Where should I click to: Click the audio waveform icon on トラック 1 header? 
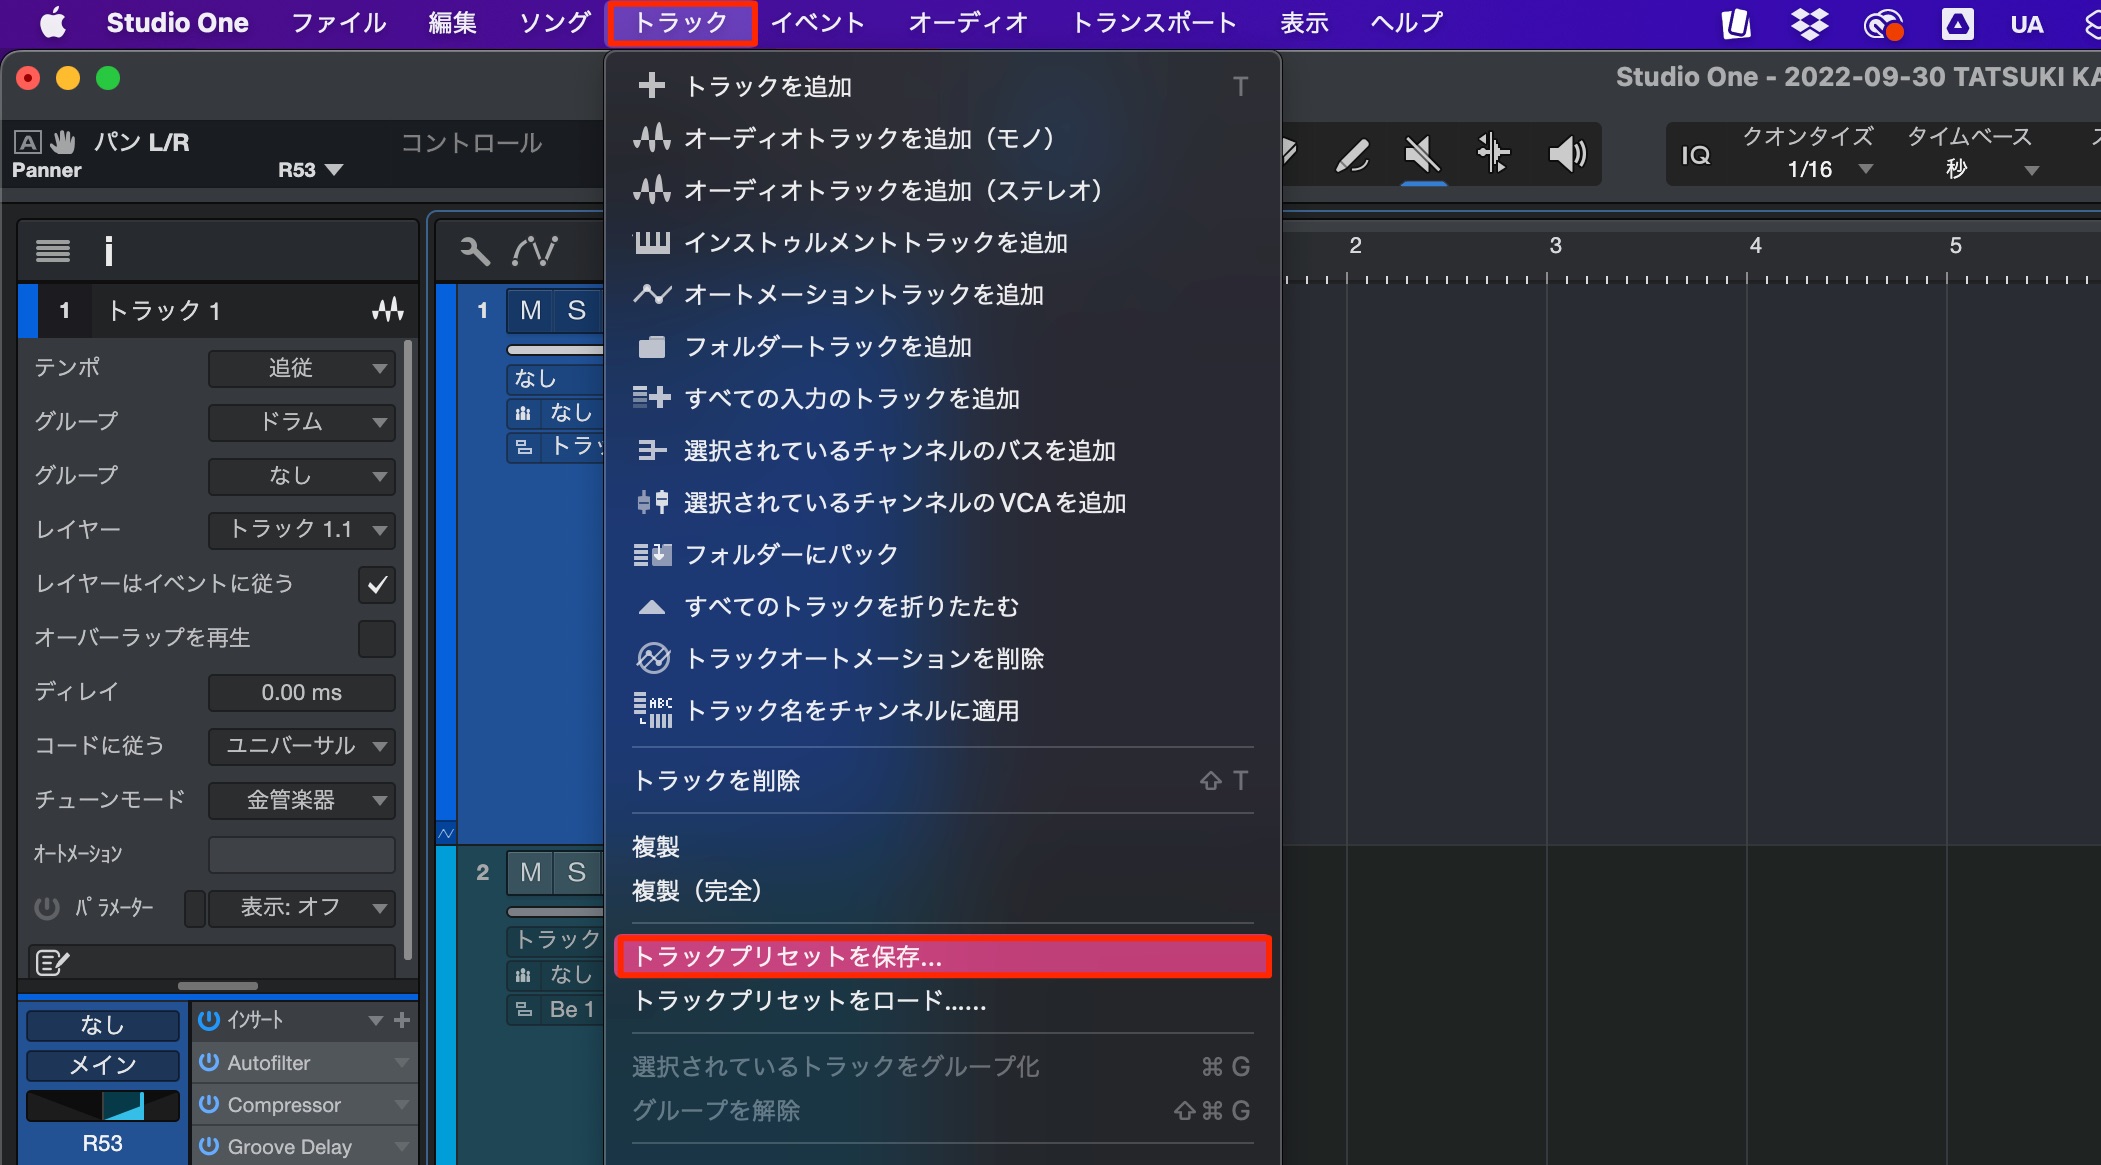point(388,310)
